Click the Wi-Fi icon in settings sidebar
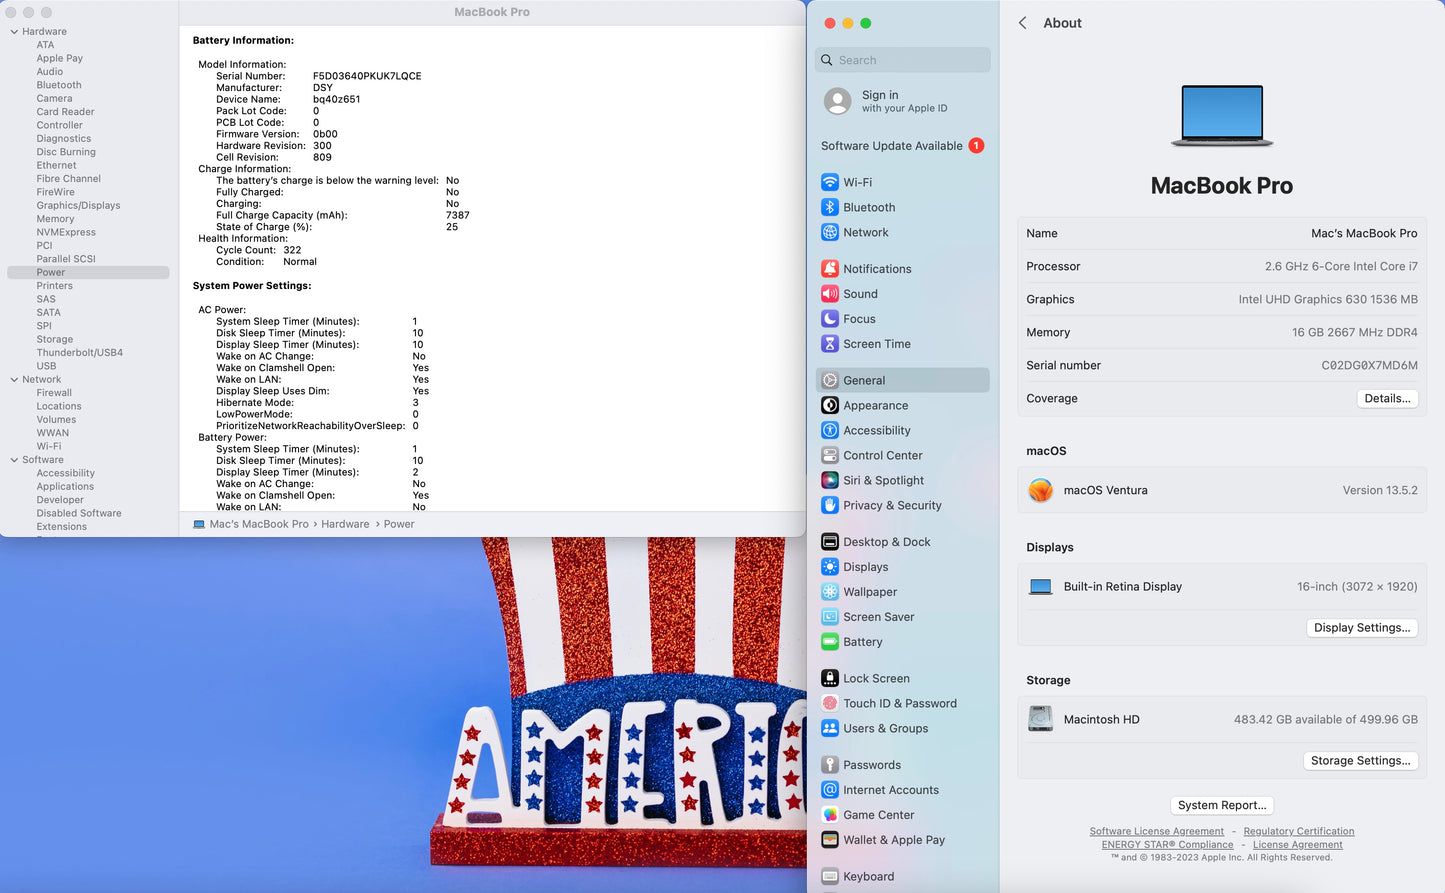The width and height of the screenshot is (1445, 893). [829, 182]
